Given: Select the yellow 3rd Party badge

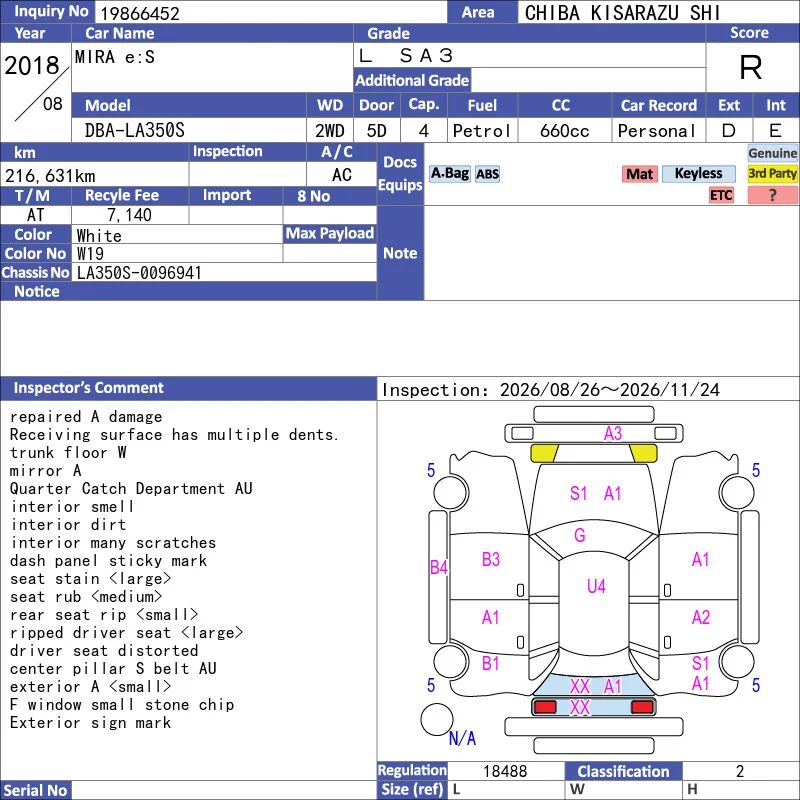Looking at the screenshot, I should click(772, 174).
